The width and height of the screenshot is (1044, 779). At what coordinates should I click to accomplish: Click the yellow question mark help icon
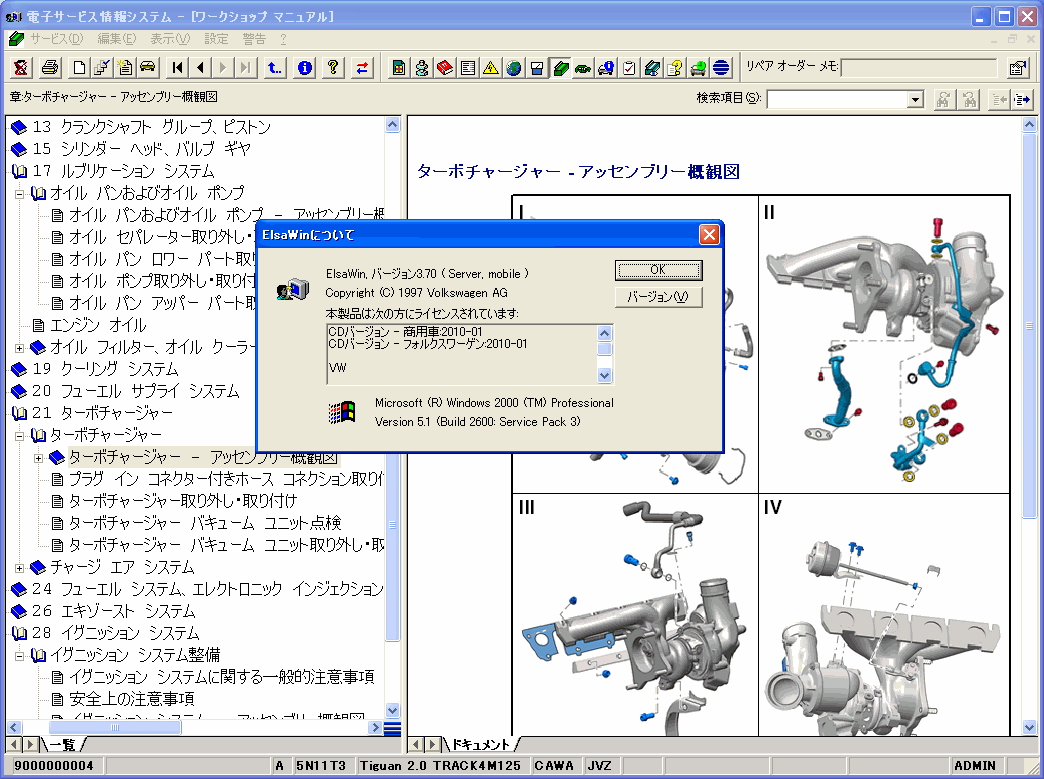coord(333,67)
